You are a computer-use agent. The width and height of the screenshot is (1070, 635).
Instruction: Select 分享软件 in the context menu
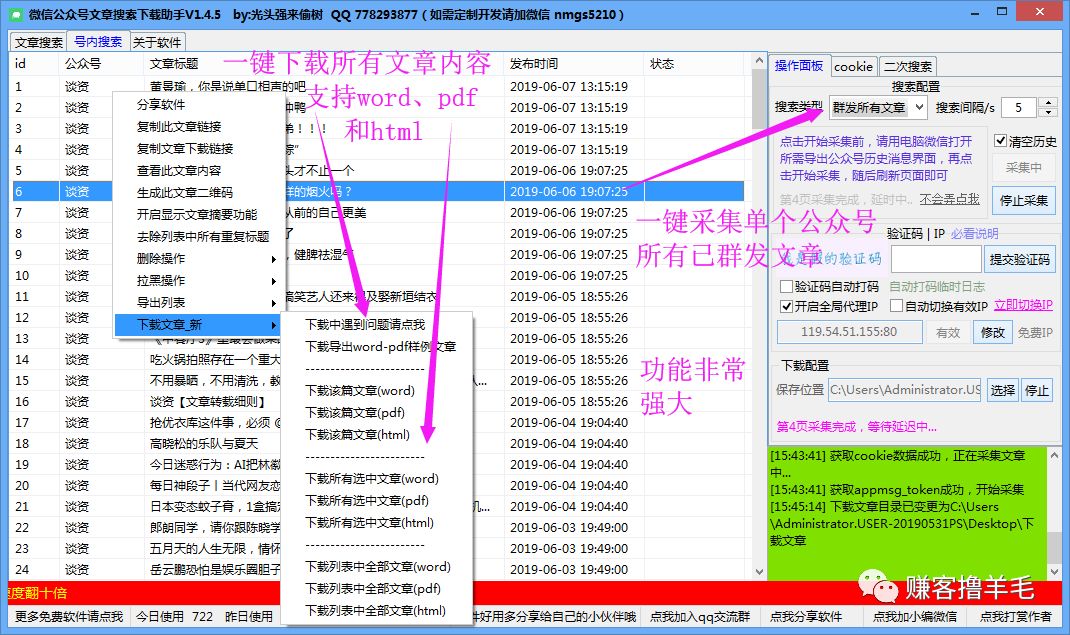(x=199, y=104)
